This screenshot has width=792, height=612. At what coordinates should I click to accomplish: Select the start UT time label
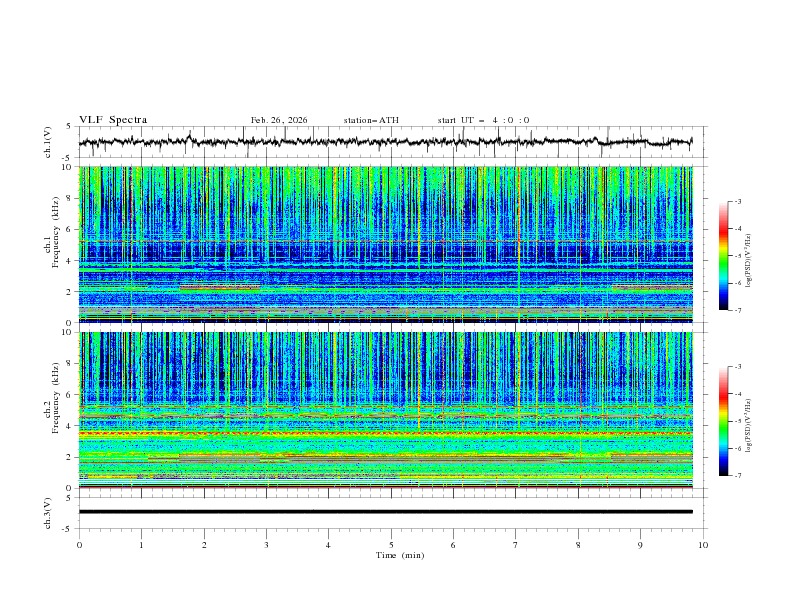tap(483, 120)
